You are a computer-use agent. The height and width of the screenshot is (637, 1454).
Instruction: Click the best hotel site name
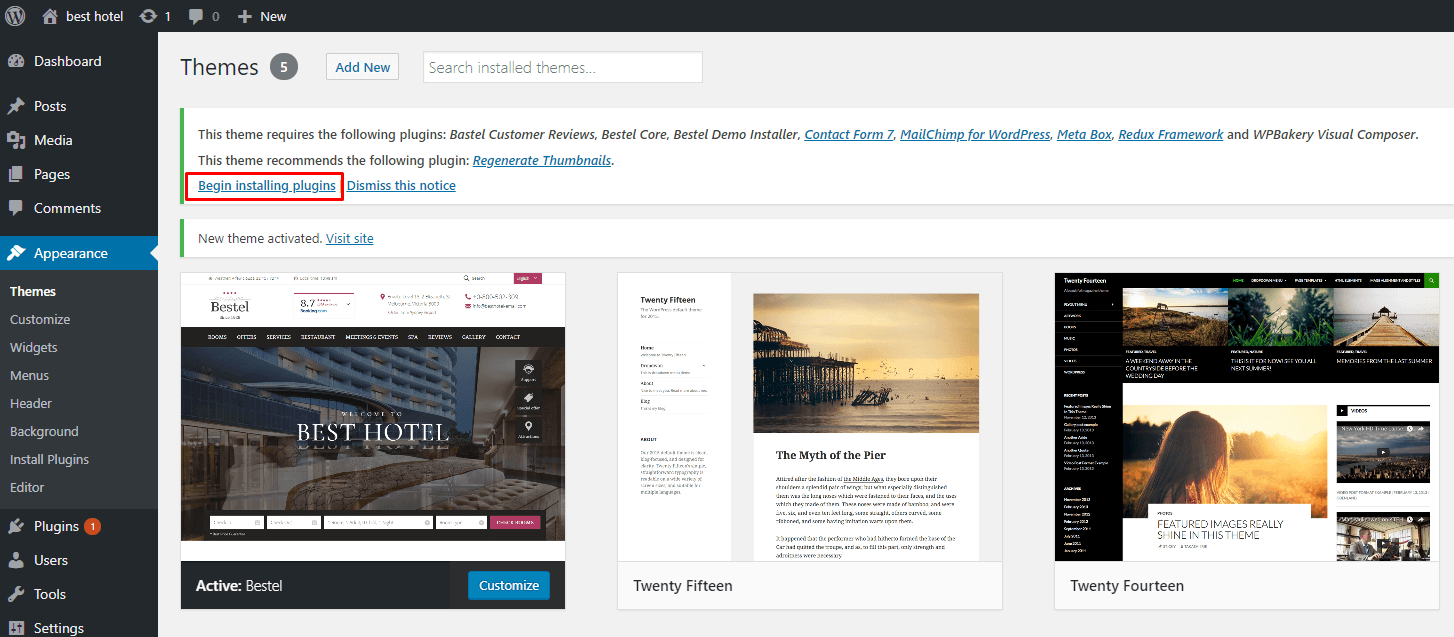[94, 16]
